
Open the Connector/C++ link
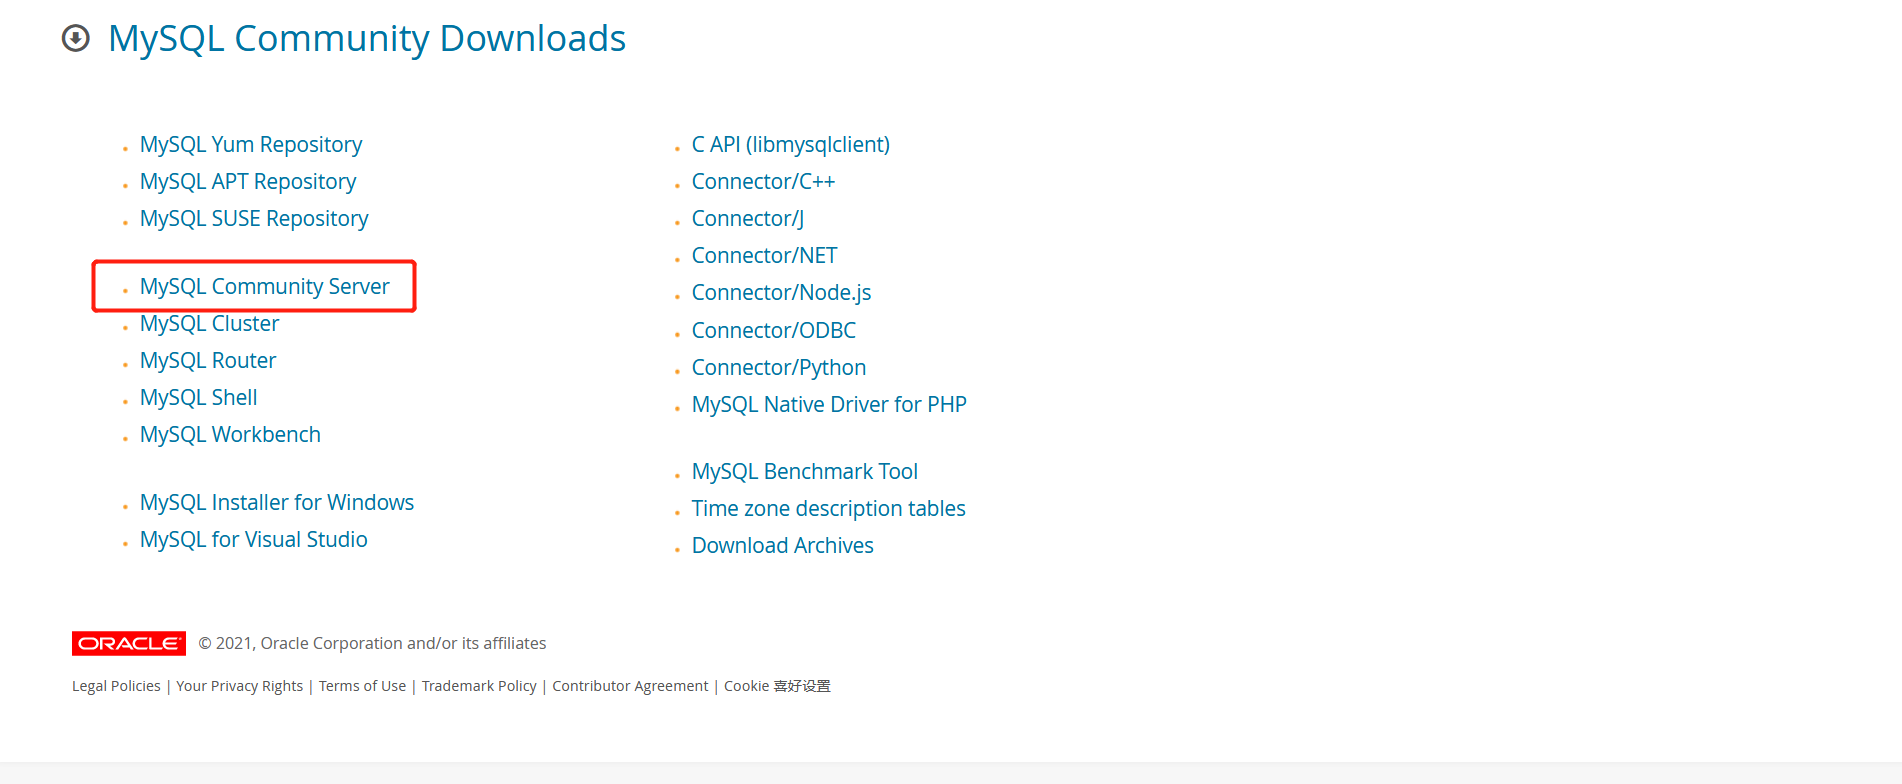[x=763, y=182]
